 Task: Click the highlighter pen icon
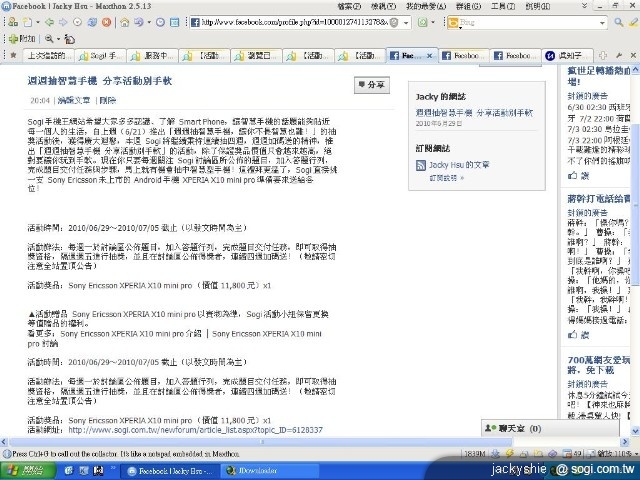633,22
